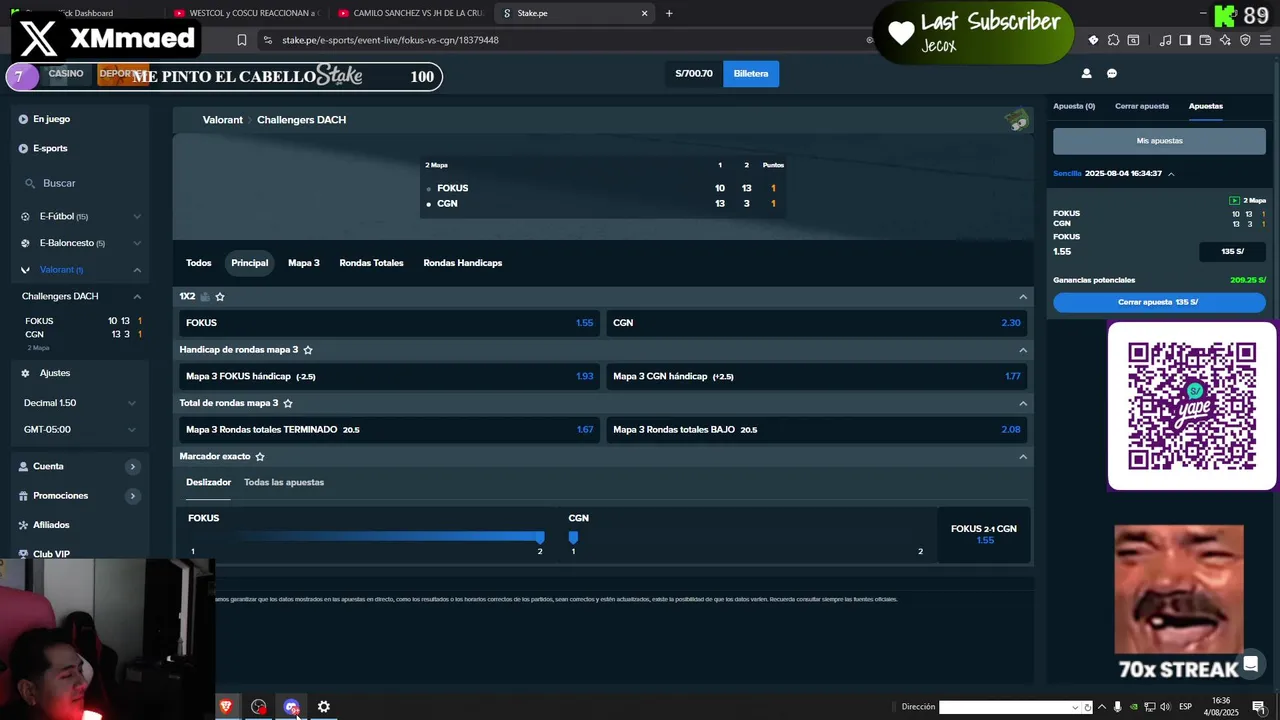Image resolution: width=1280 pixels, height=720 pixels.
Task: Open the browser extensions puzzle icon
Action: (1113, 40)
